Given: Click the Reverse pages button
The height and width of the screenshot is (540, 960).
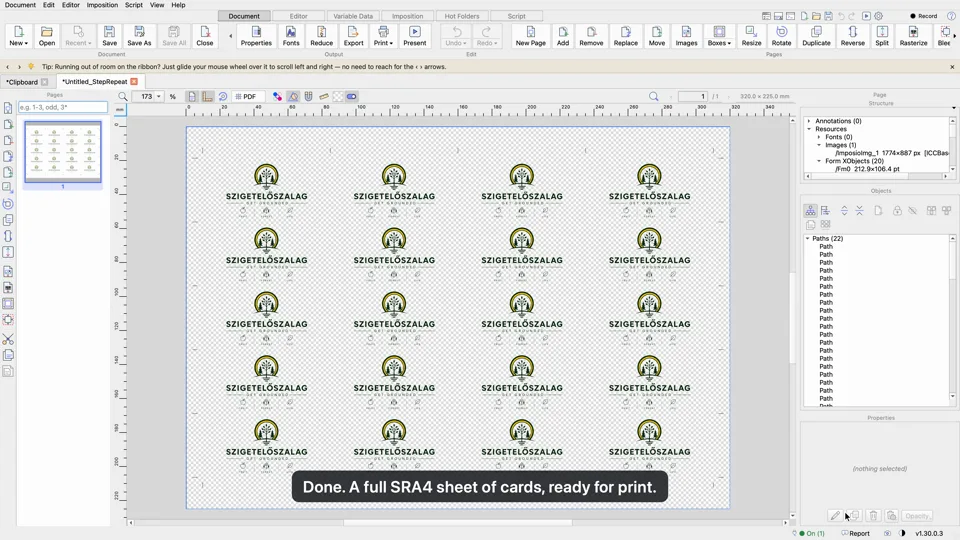Looking at the screenshot, I should tap(852, 36).
